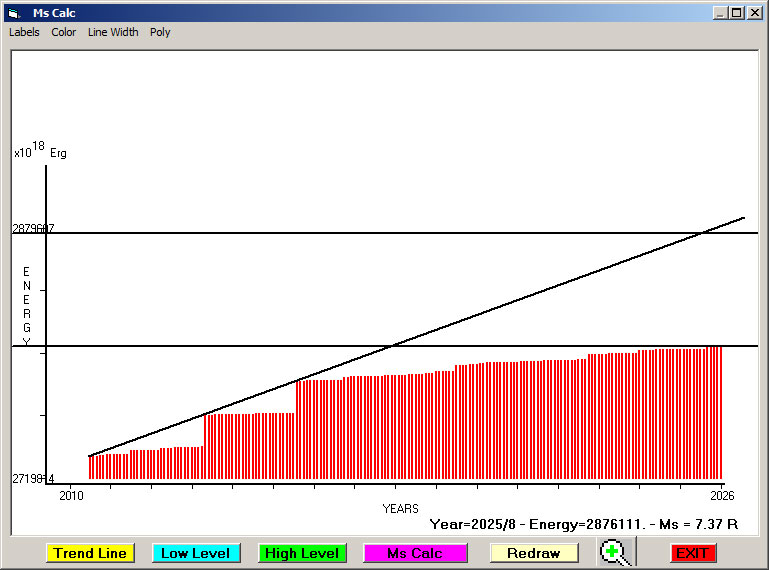Hit the Redraw button
The height and width of the screenshot is (570, 769).
(x=534, y=553)
